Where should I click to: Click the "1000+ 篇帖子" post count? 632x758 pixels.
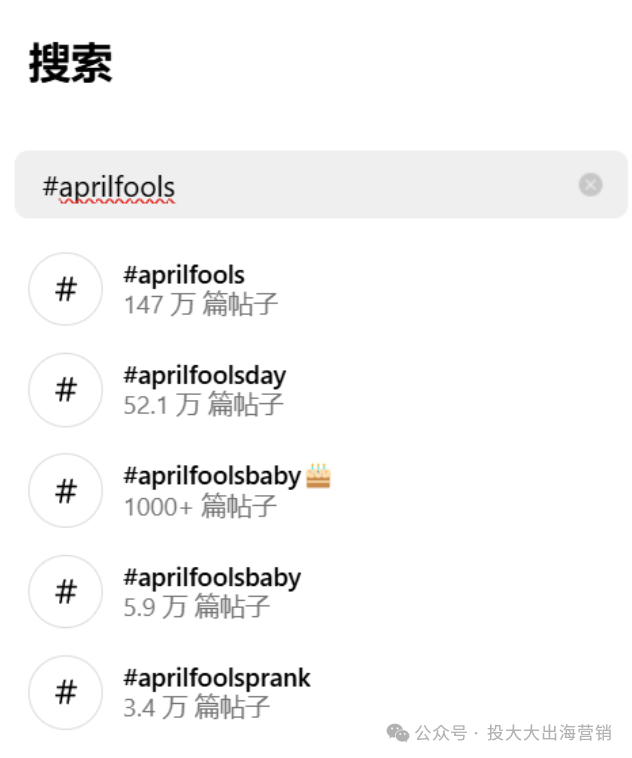coord(201,506)
